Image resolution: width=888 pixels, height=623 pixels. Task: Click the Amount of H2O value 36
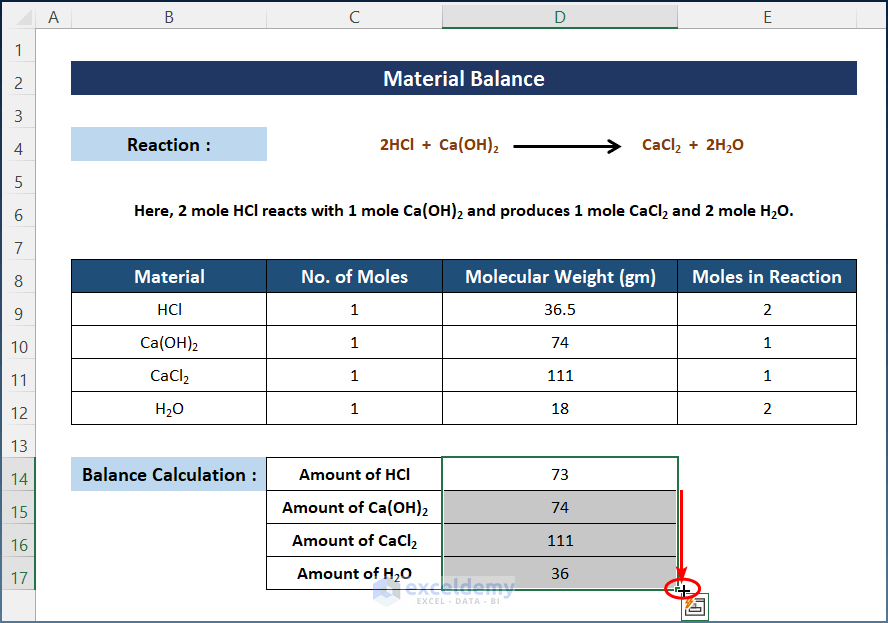(559, 574)
